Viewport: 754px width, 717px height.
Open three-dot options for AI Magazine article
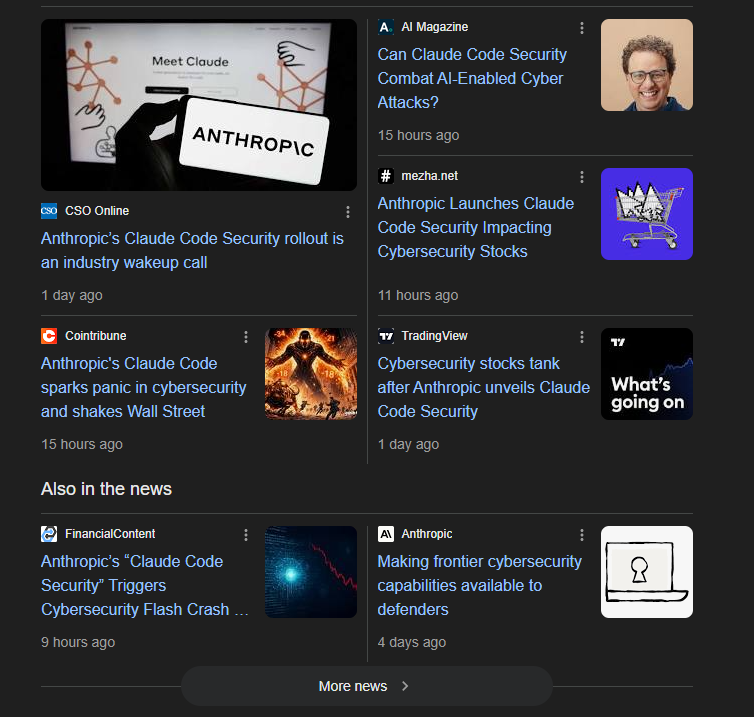582,28
